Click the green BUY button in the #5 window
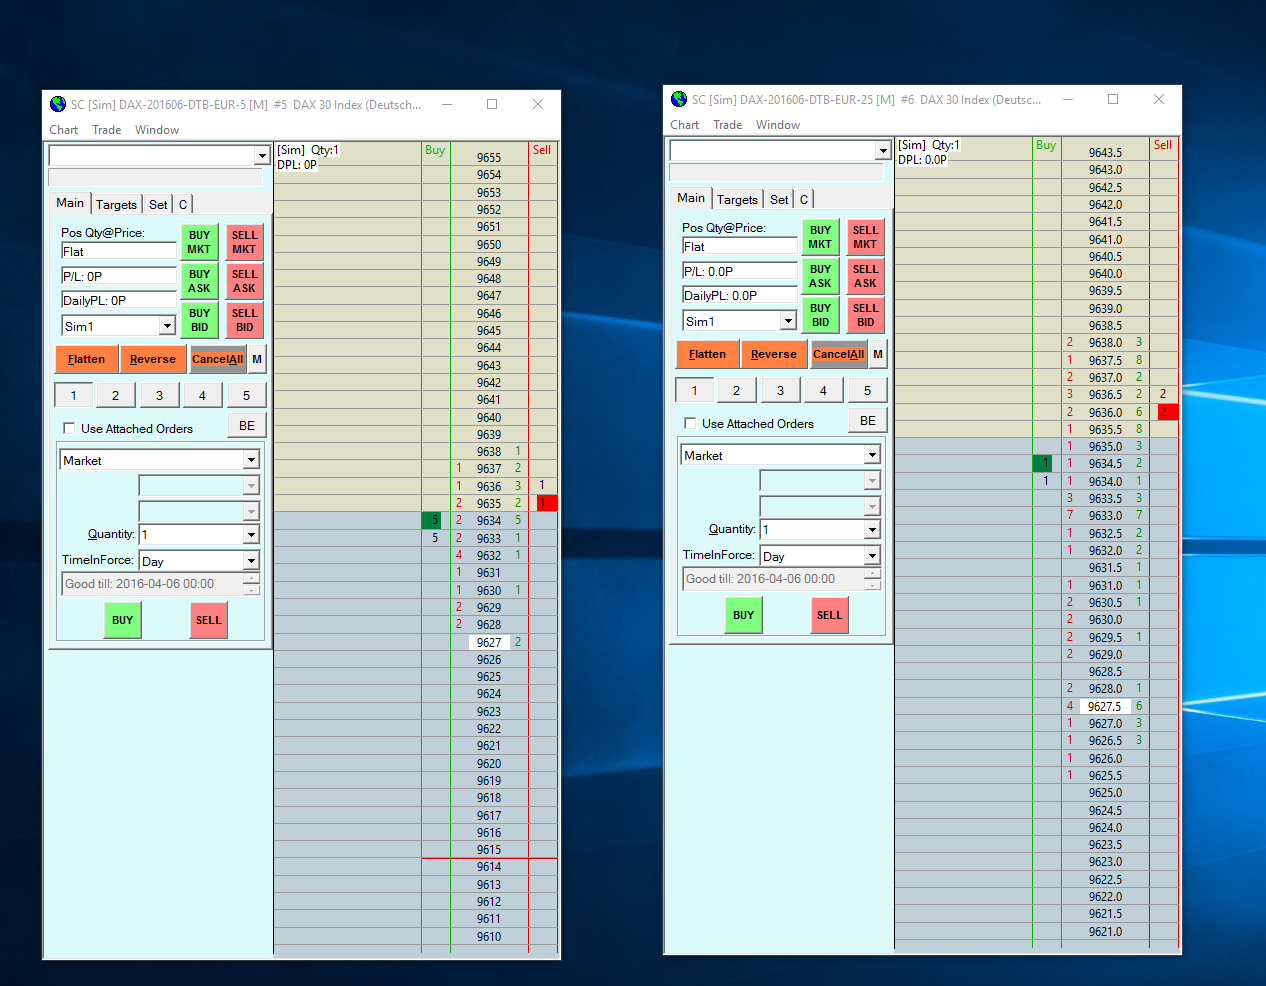 [123, 620]
